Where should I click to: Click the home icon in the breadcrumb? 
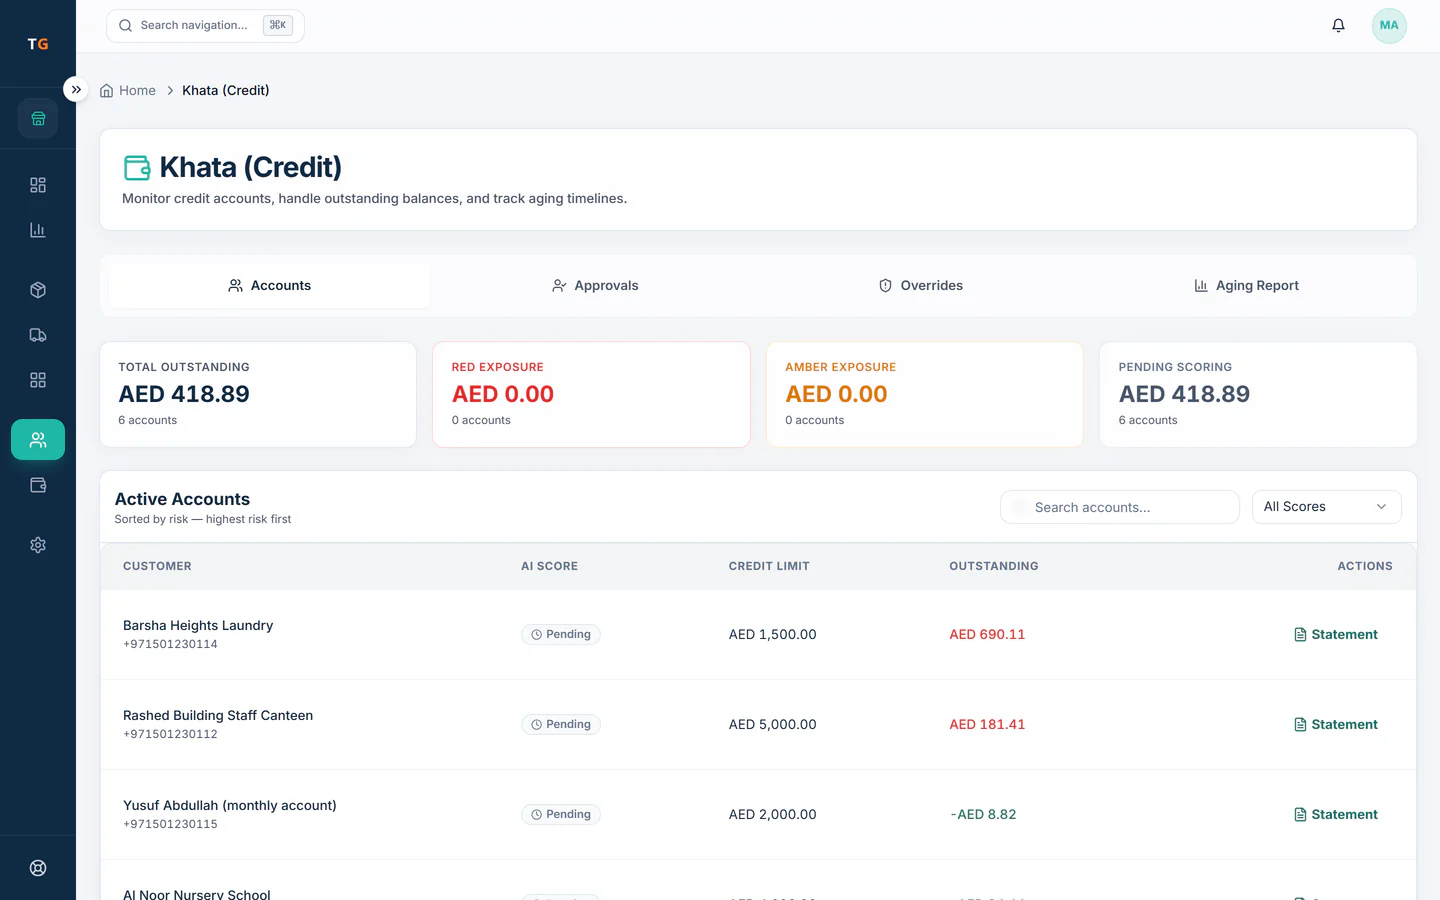[107, 91]
